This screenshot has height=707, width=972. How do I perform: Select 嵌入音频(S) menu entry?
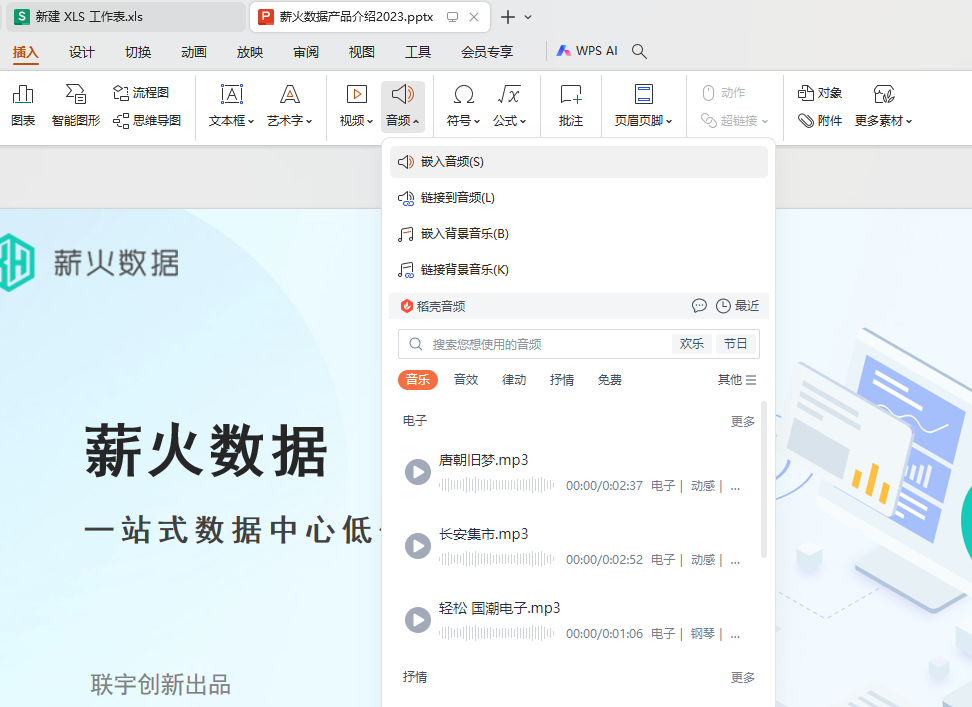[x=579, y=162]
